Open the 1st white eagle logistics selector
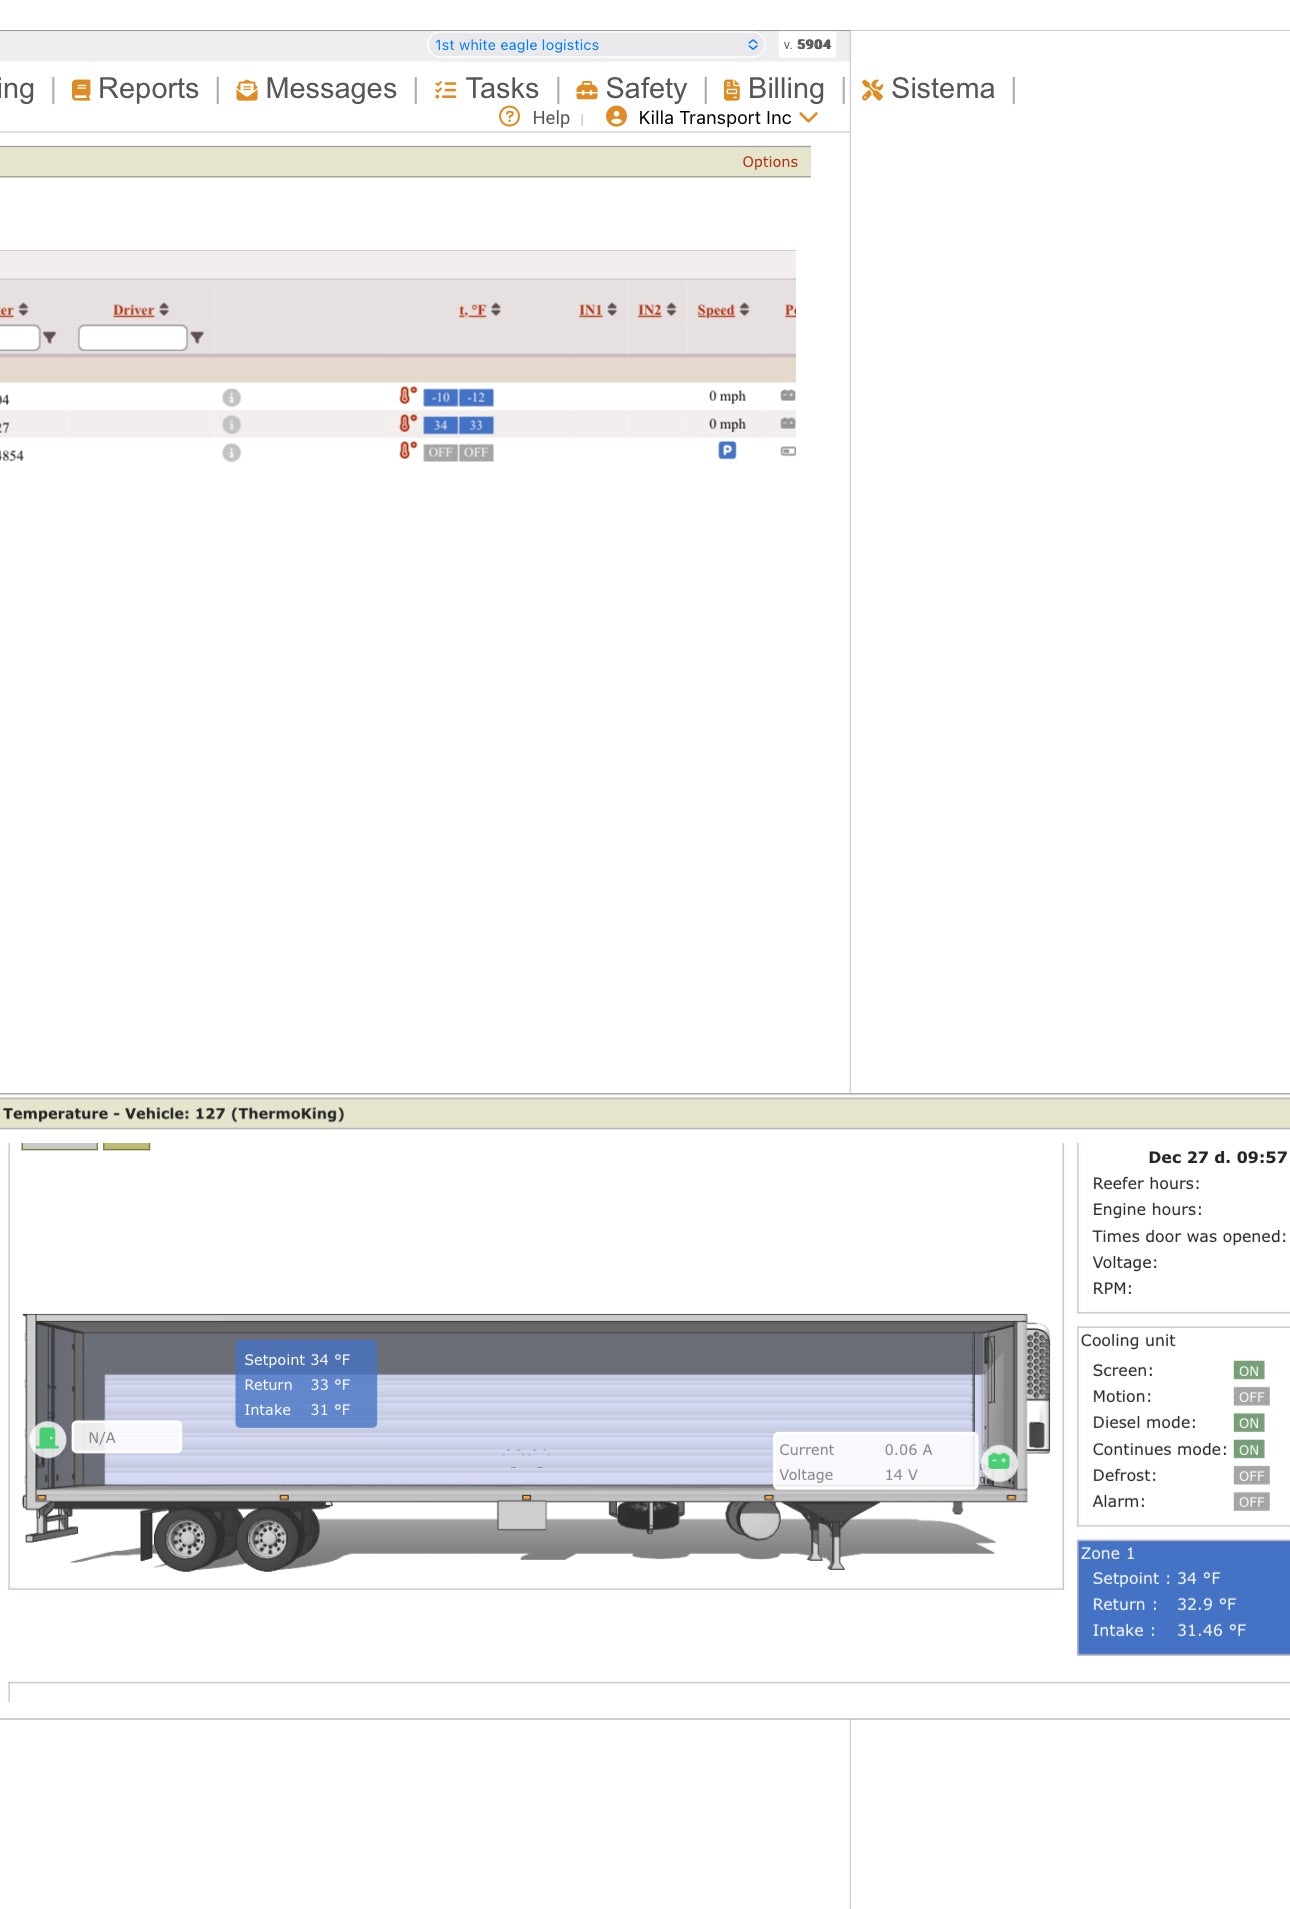1290x1909 pixels. tap(596, 45)
